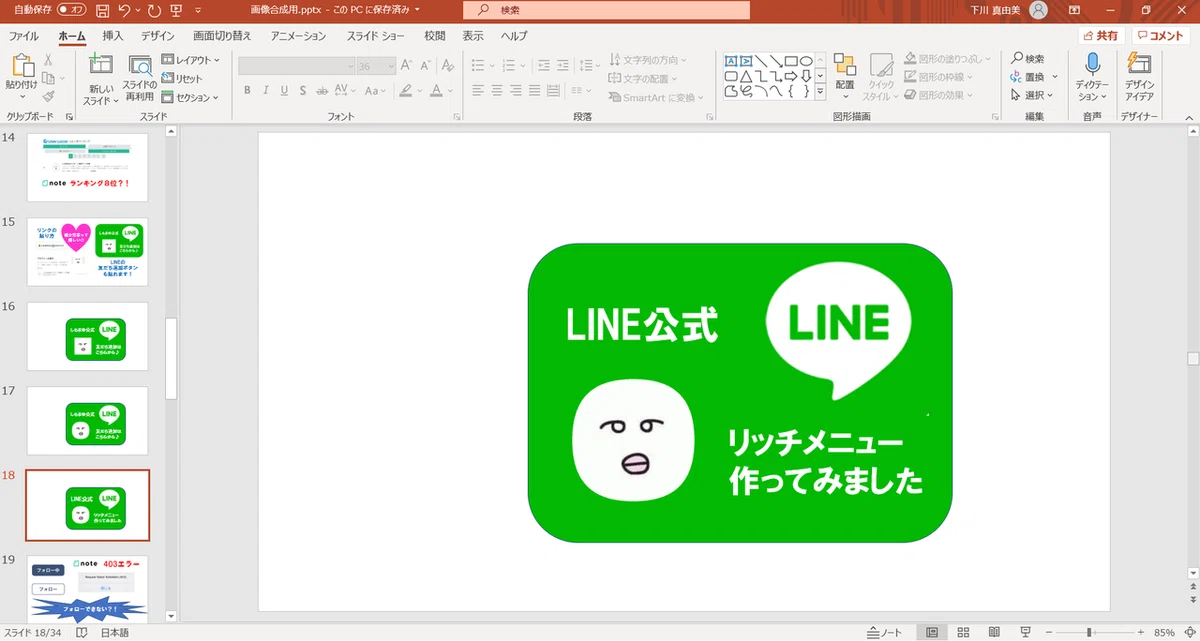Click the コメント button
This screenshot has height=641, width=1200.
(x=1160, y=36)
